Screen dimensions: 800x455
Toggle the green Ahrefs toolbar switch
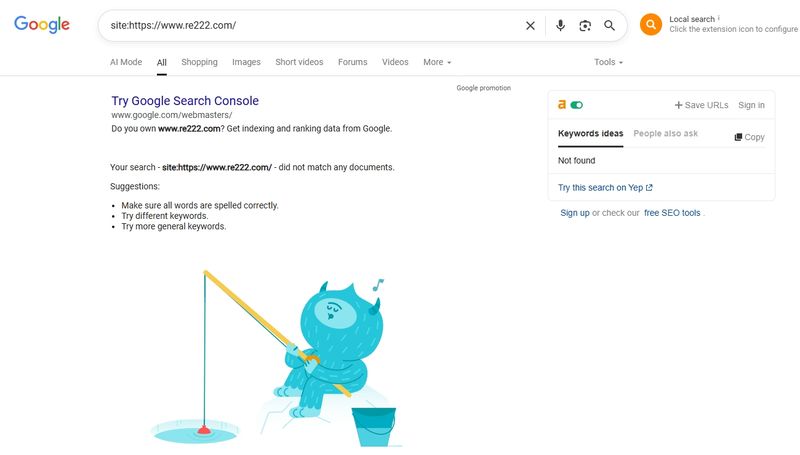point(577,105)
